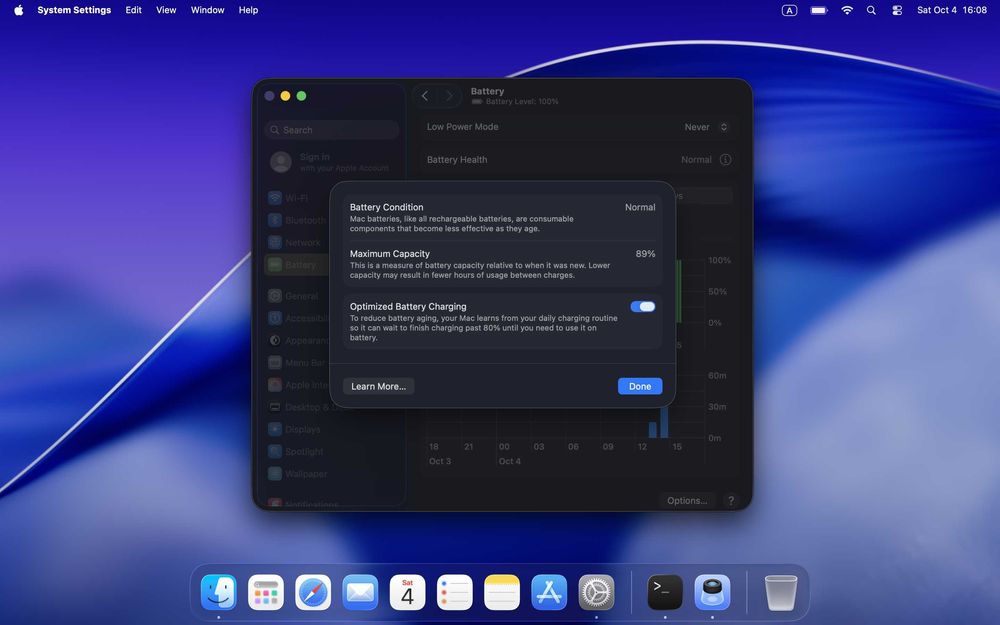Select General in settings sidebar
This screenshot has width=1000, height=625.
click(295, 296)
